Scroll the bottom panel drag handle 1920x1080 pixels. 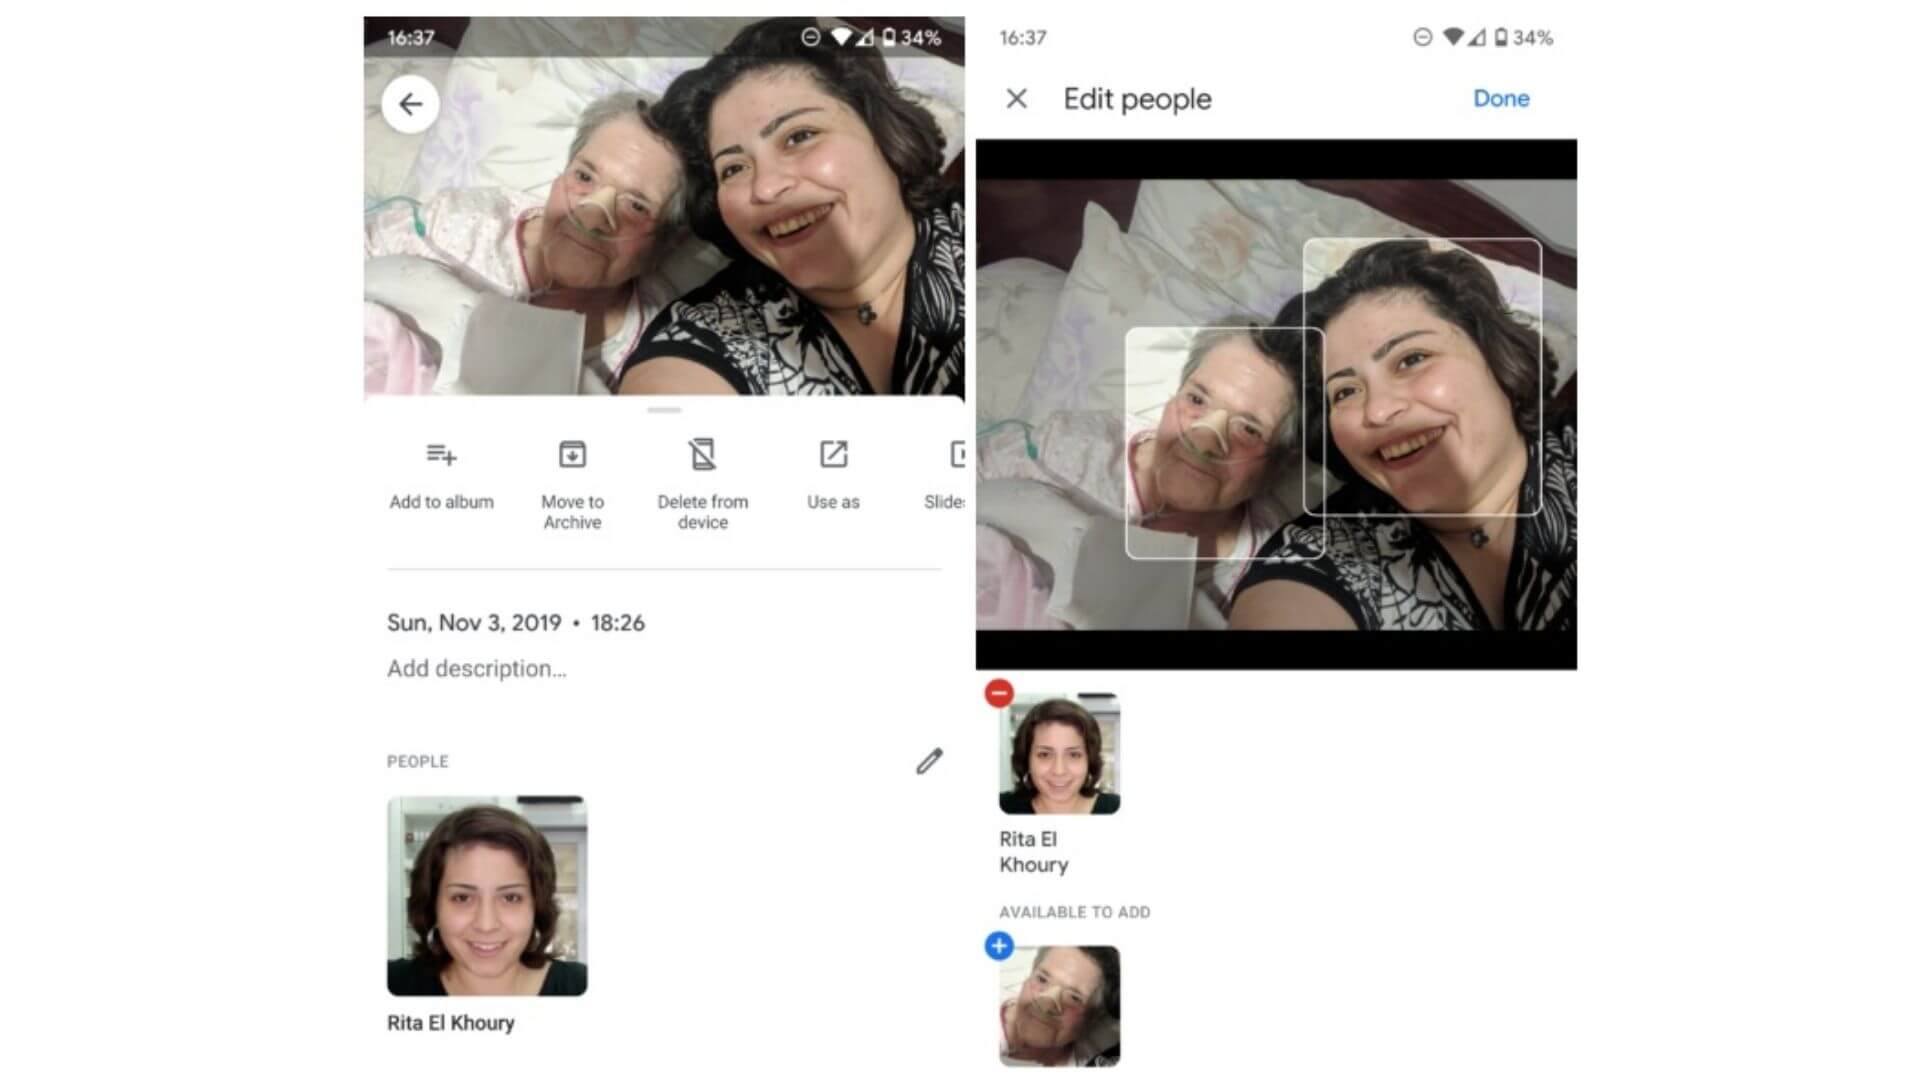pyautogui.click(x=665, y=410)
